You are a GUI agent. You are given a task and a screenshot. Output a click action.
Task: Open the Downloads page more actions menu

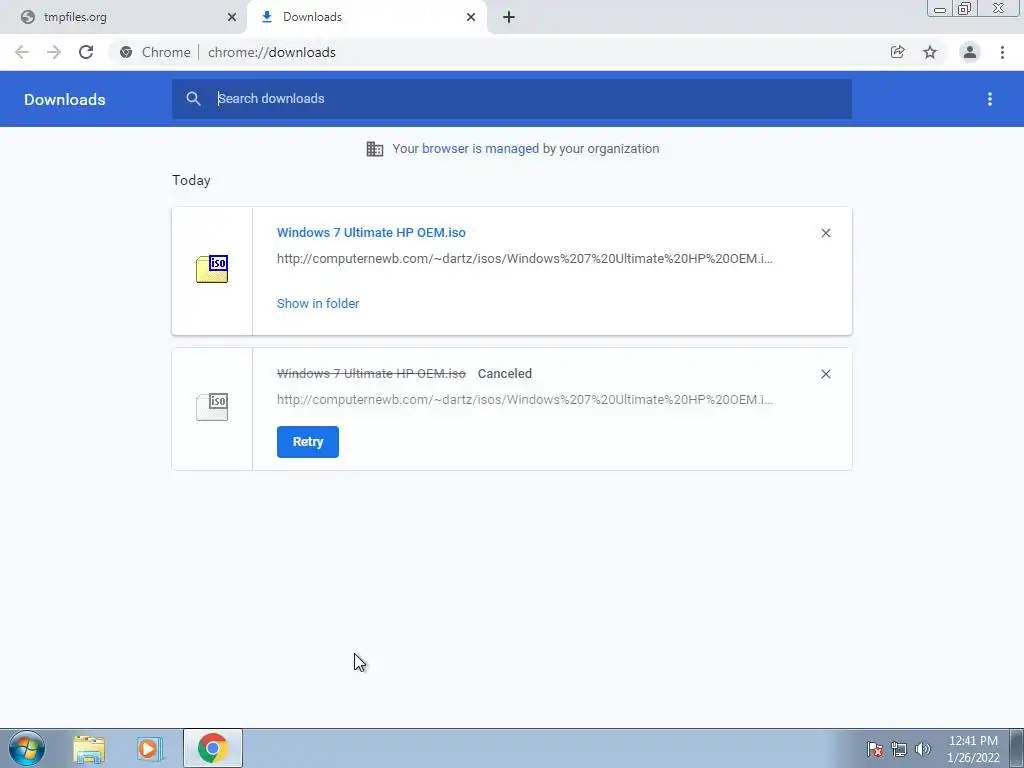click(990, 99)
